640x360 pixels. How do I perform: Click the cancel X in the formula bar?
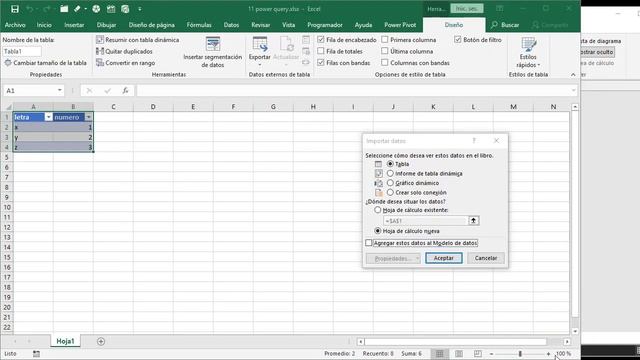[x=89, y=91]
